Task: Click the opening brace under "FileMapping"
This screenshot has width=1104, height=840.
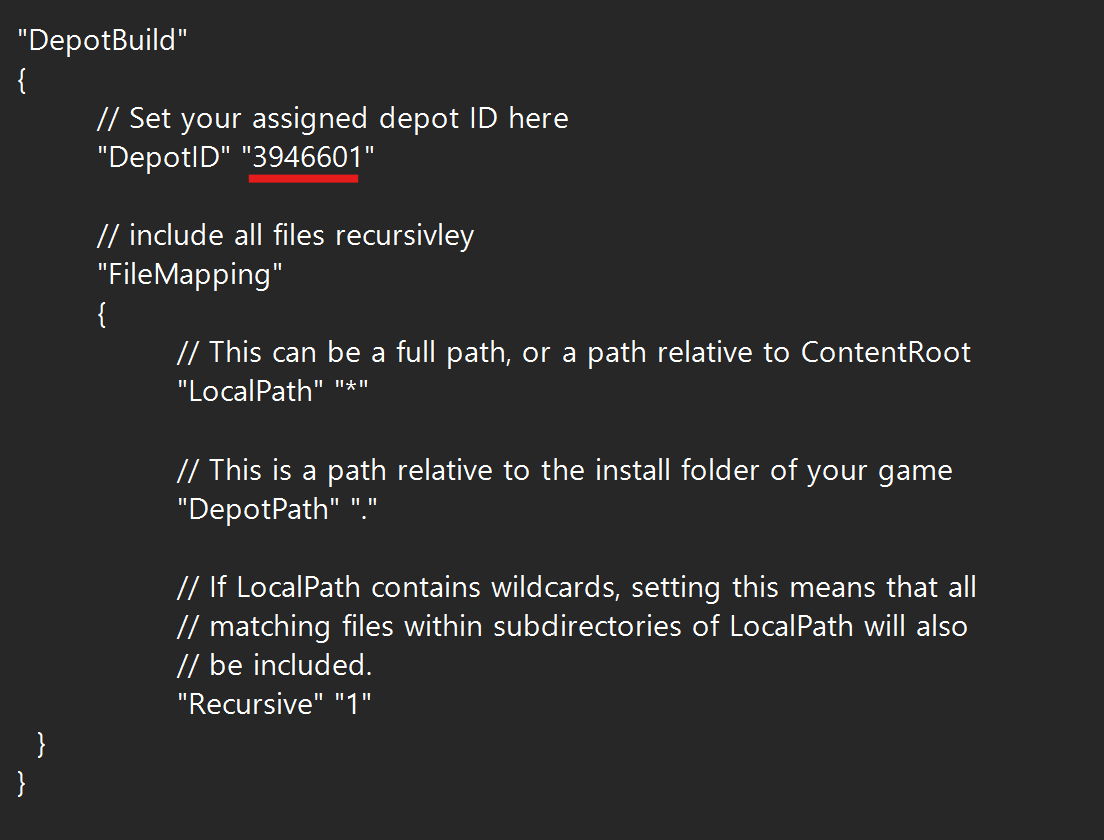Action: 102,314
